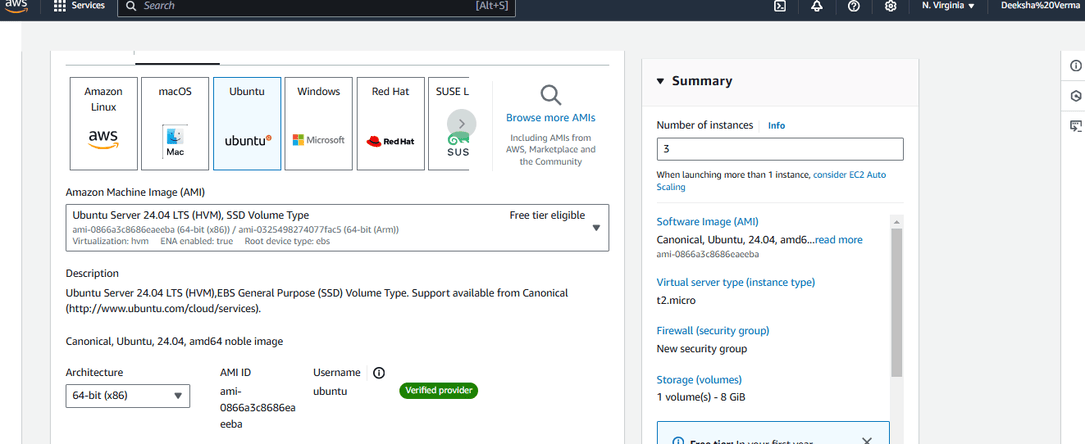This screenshot has height=444, width=1085.
Task: Click the ubuntu username value
Action: [x=329, y=391]
